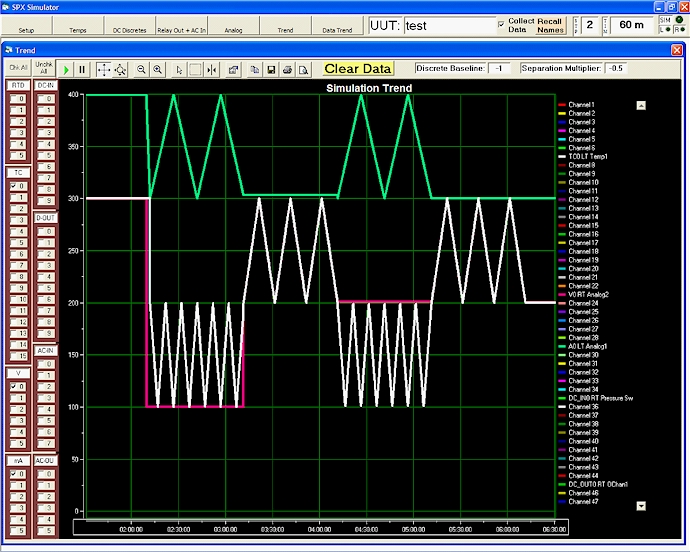Viewport: 690px width, 552px height.
Task: Click the SPX Simulator title bar icon
Action: tap(6, 7)
